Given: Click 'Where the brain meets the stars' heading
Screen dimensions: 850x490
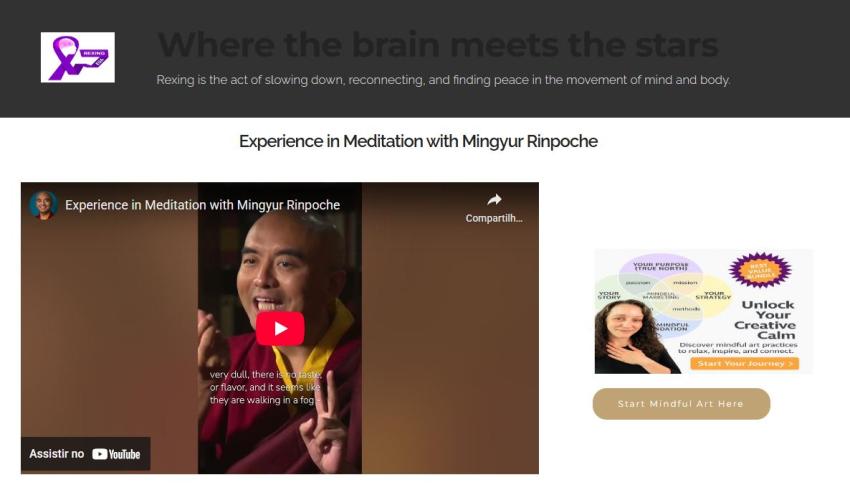Looking at the screenshot, I should click(x=437, y=44).
